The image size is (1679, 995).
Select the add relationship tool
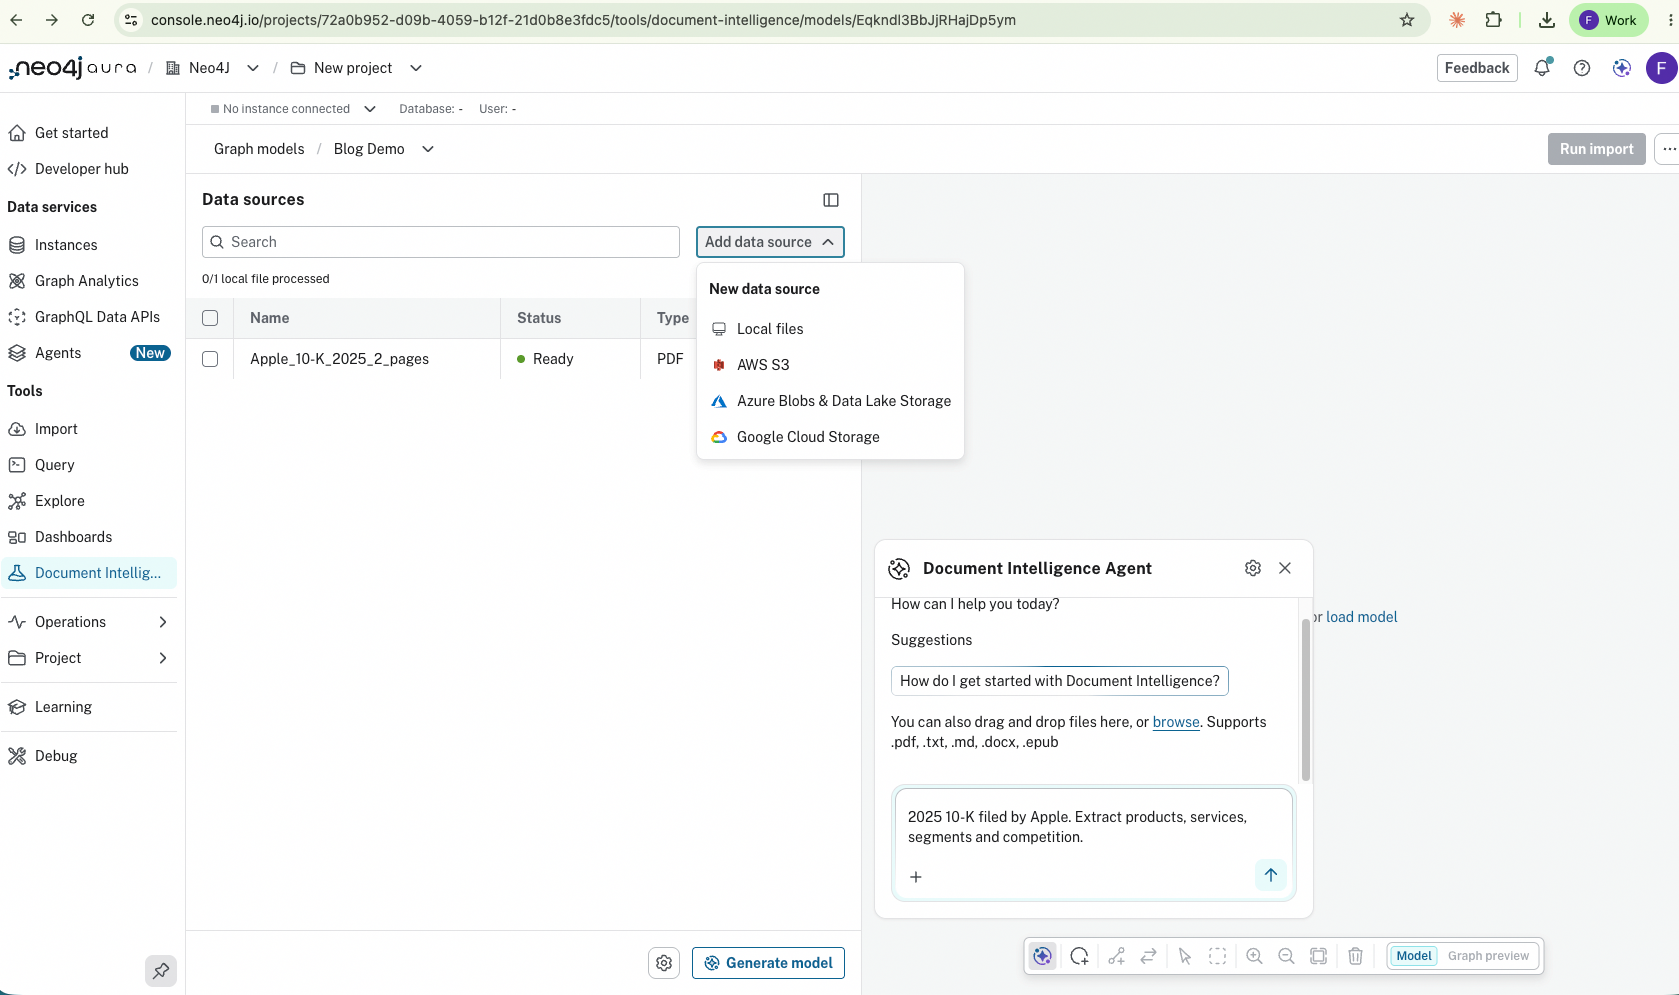click(x=1117, y=956)
